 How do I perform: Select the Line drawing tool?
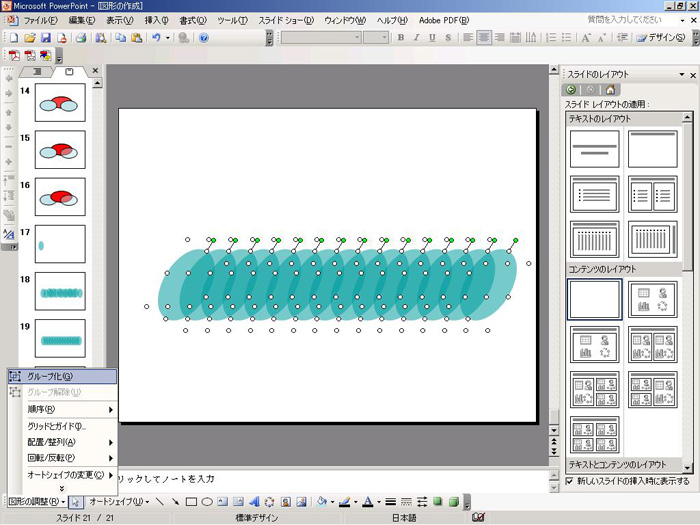pyautogui.click(x=160, y=502)
